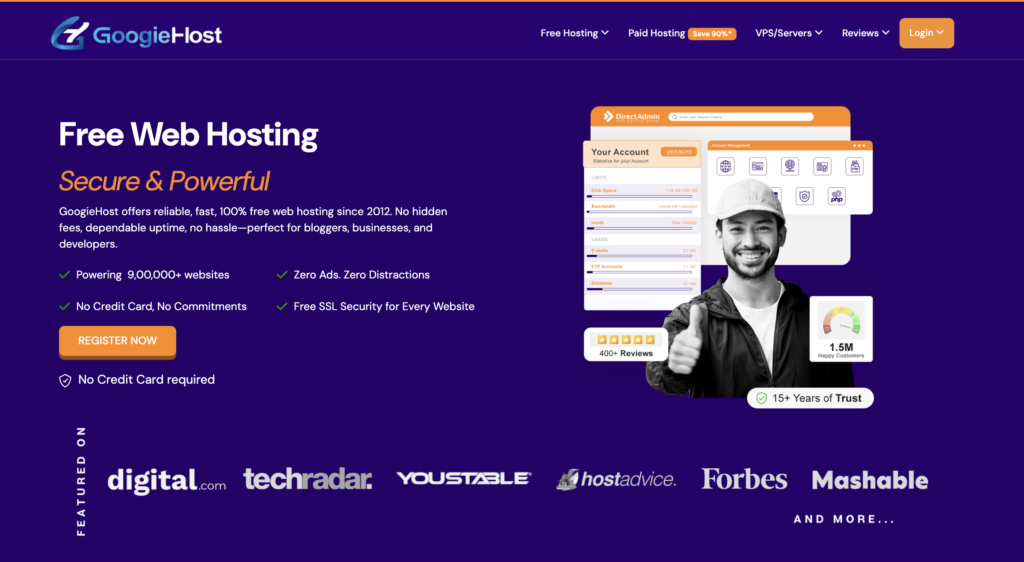
Task: Click the PHP icon in Account Management
Action: tap(837, 196)
